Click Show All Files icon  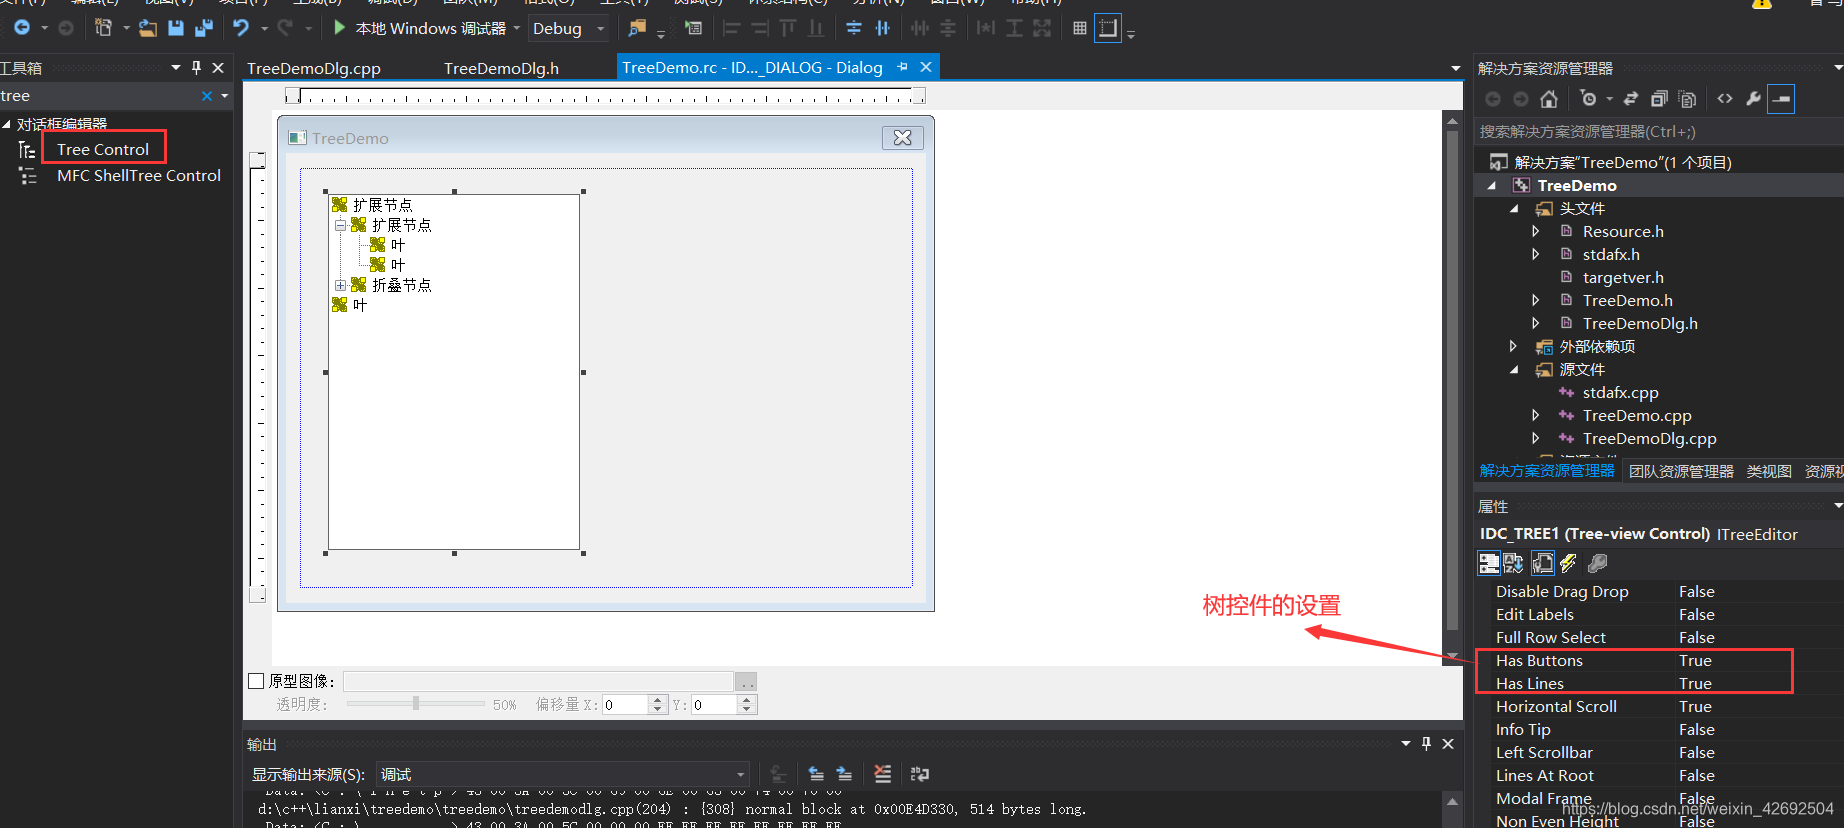click(x=1688, y=99)
